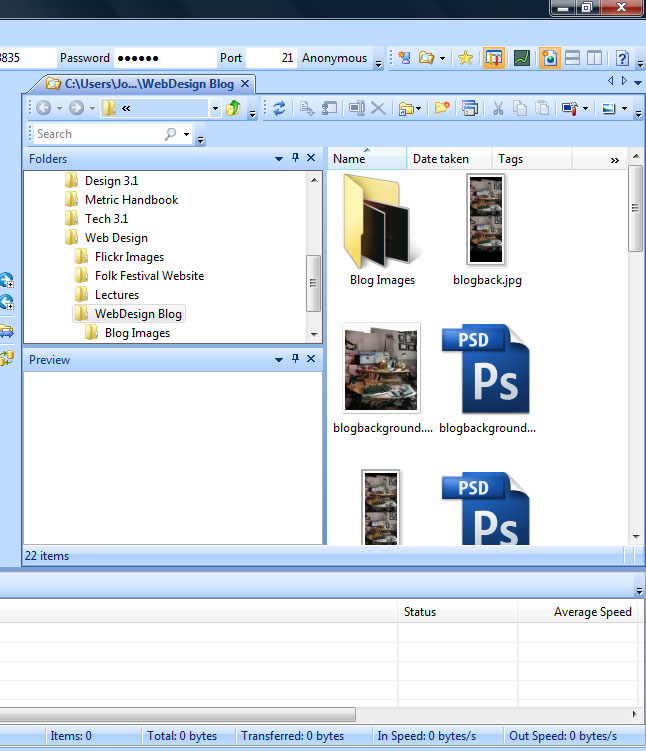The image size is (646, 751).
Task: Open the tab list dropdown arrow
Action: coord(638,82)
